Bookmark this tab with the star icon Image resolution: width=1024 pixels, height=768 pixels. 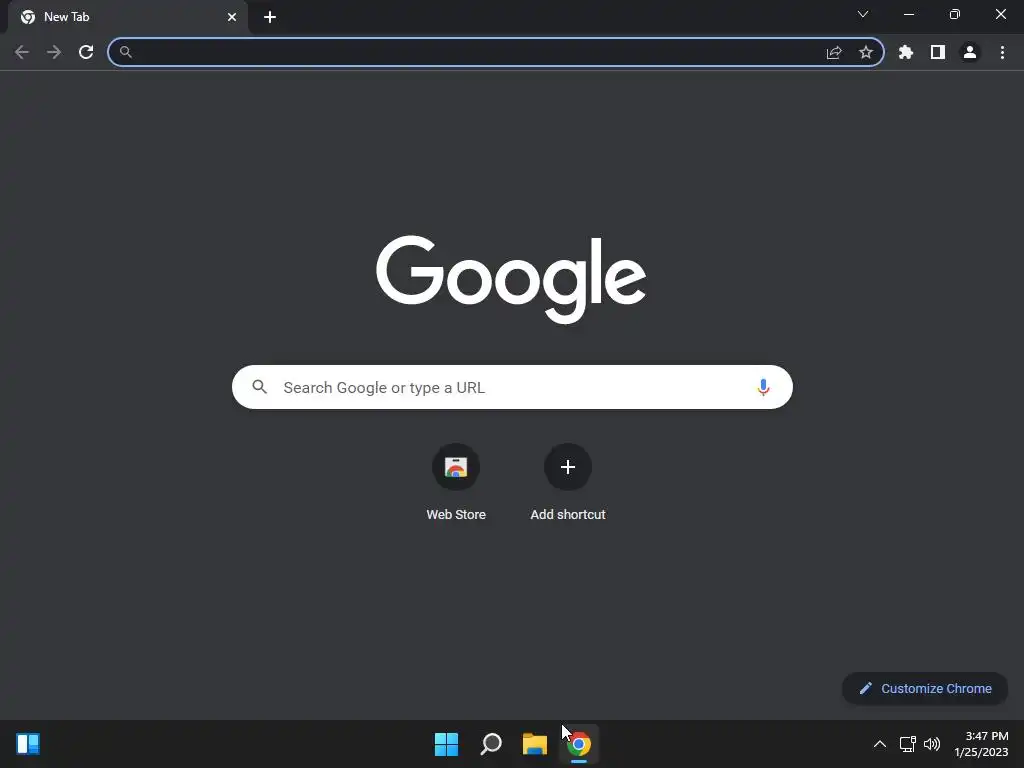866,52
